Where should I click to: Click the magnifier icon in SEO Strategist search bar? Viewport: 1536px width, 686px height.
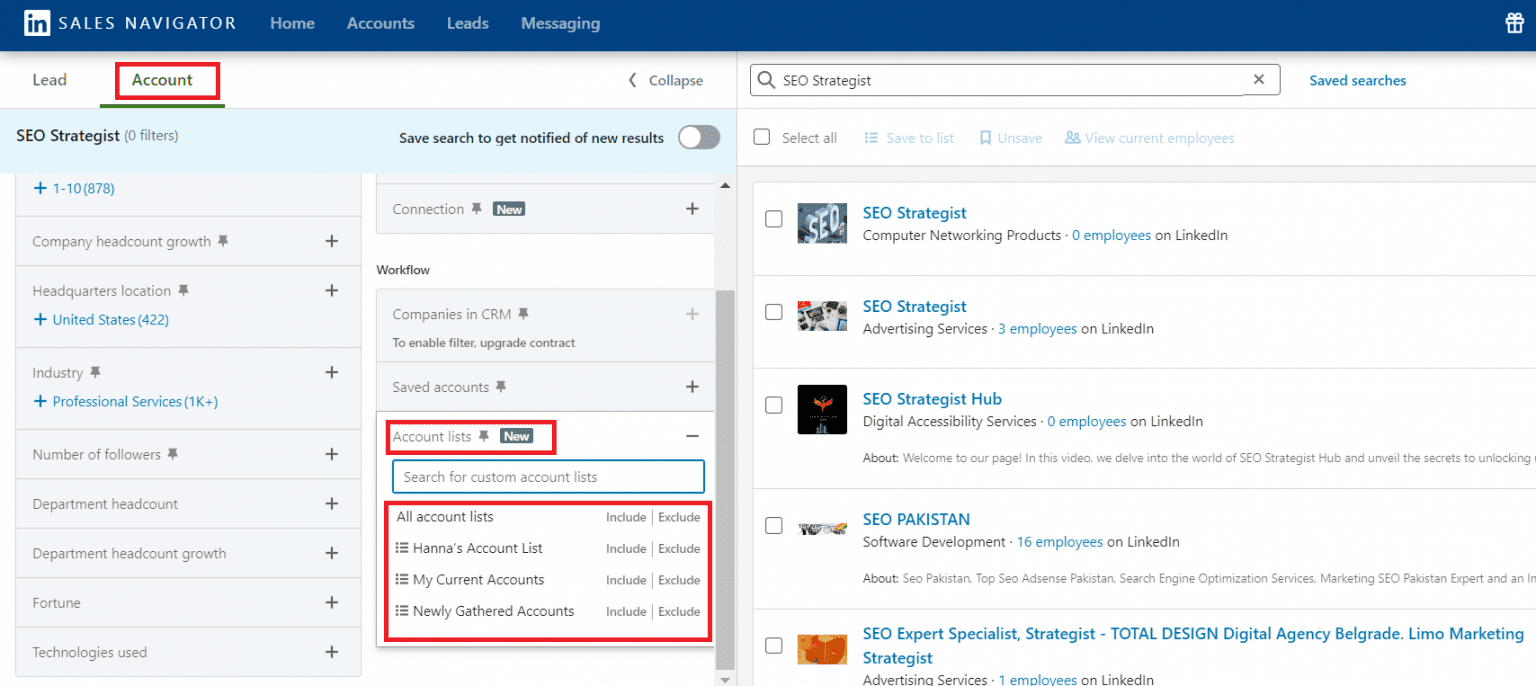click(x=765, y=79)
